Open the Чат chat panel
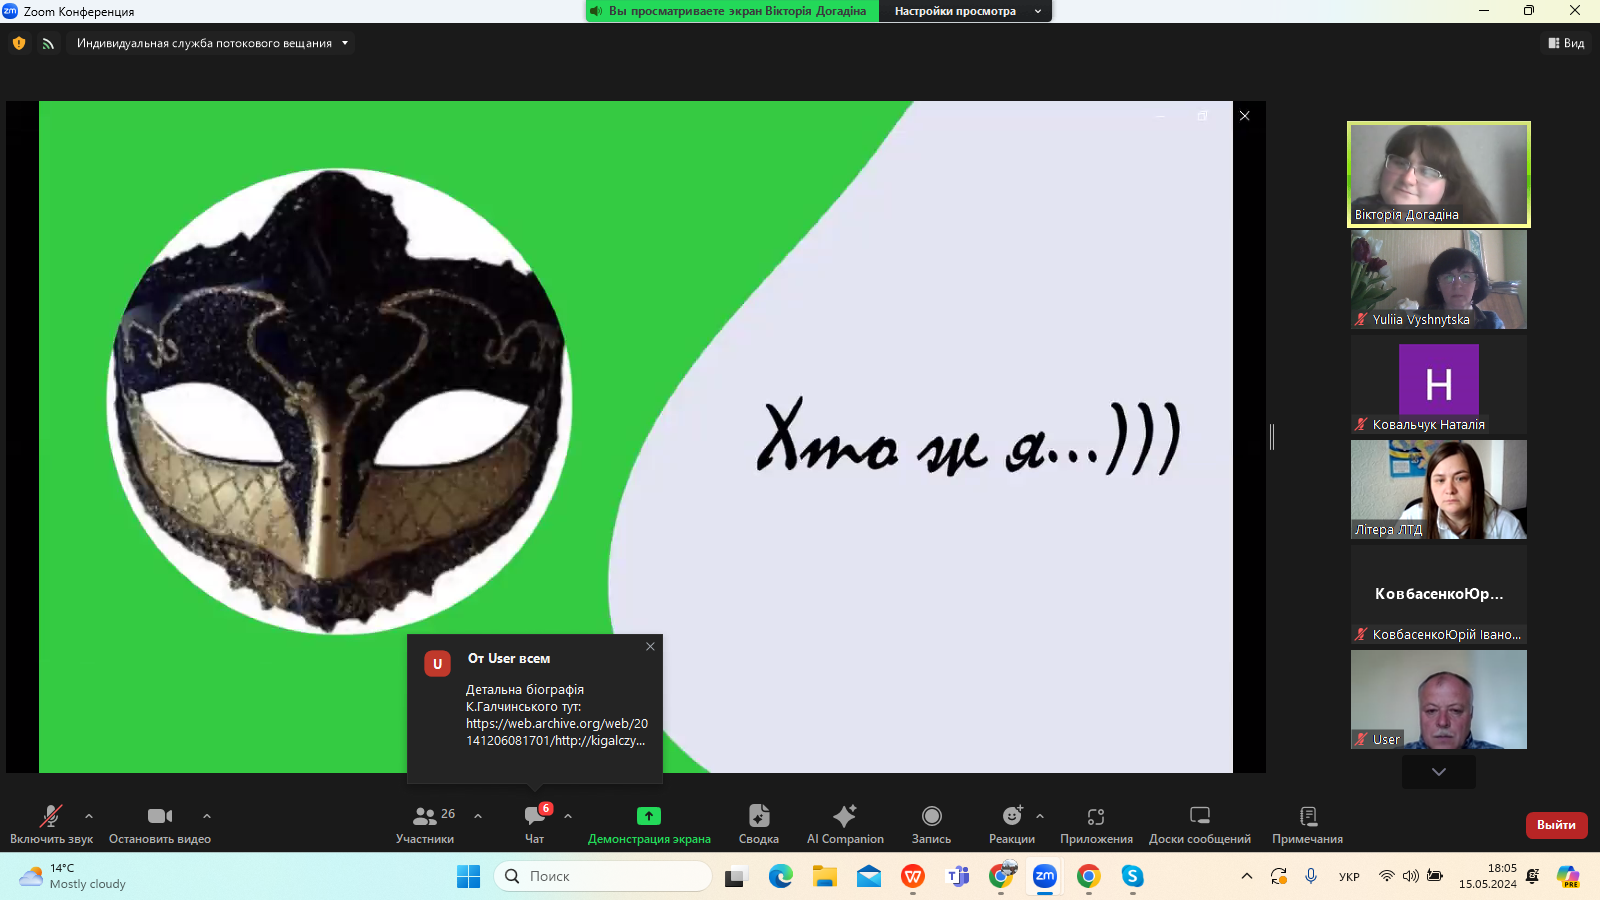 [535, 824]
